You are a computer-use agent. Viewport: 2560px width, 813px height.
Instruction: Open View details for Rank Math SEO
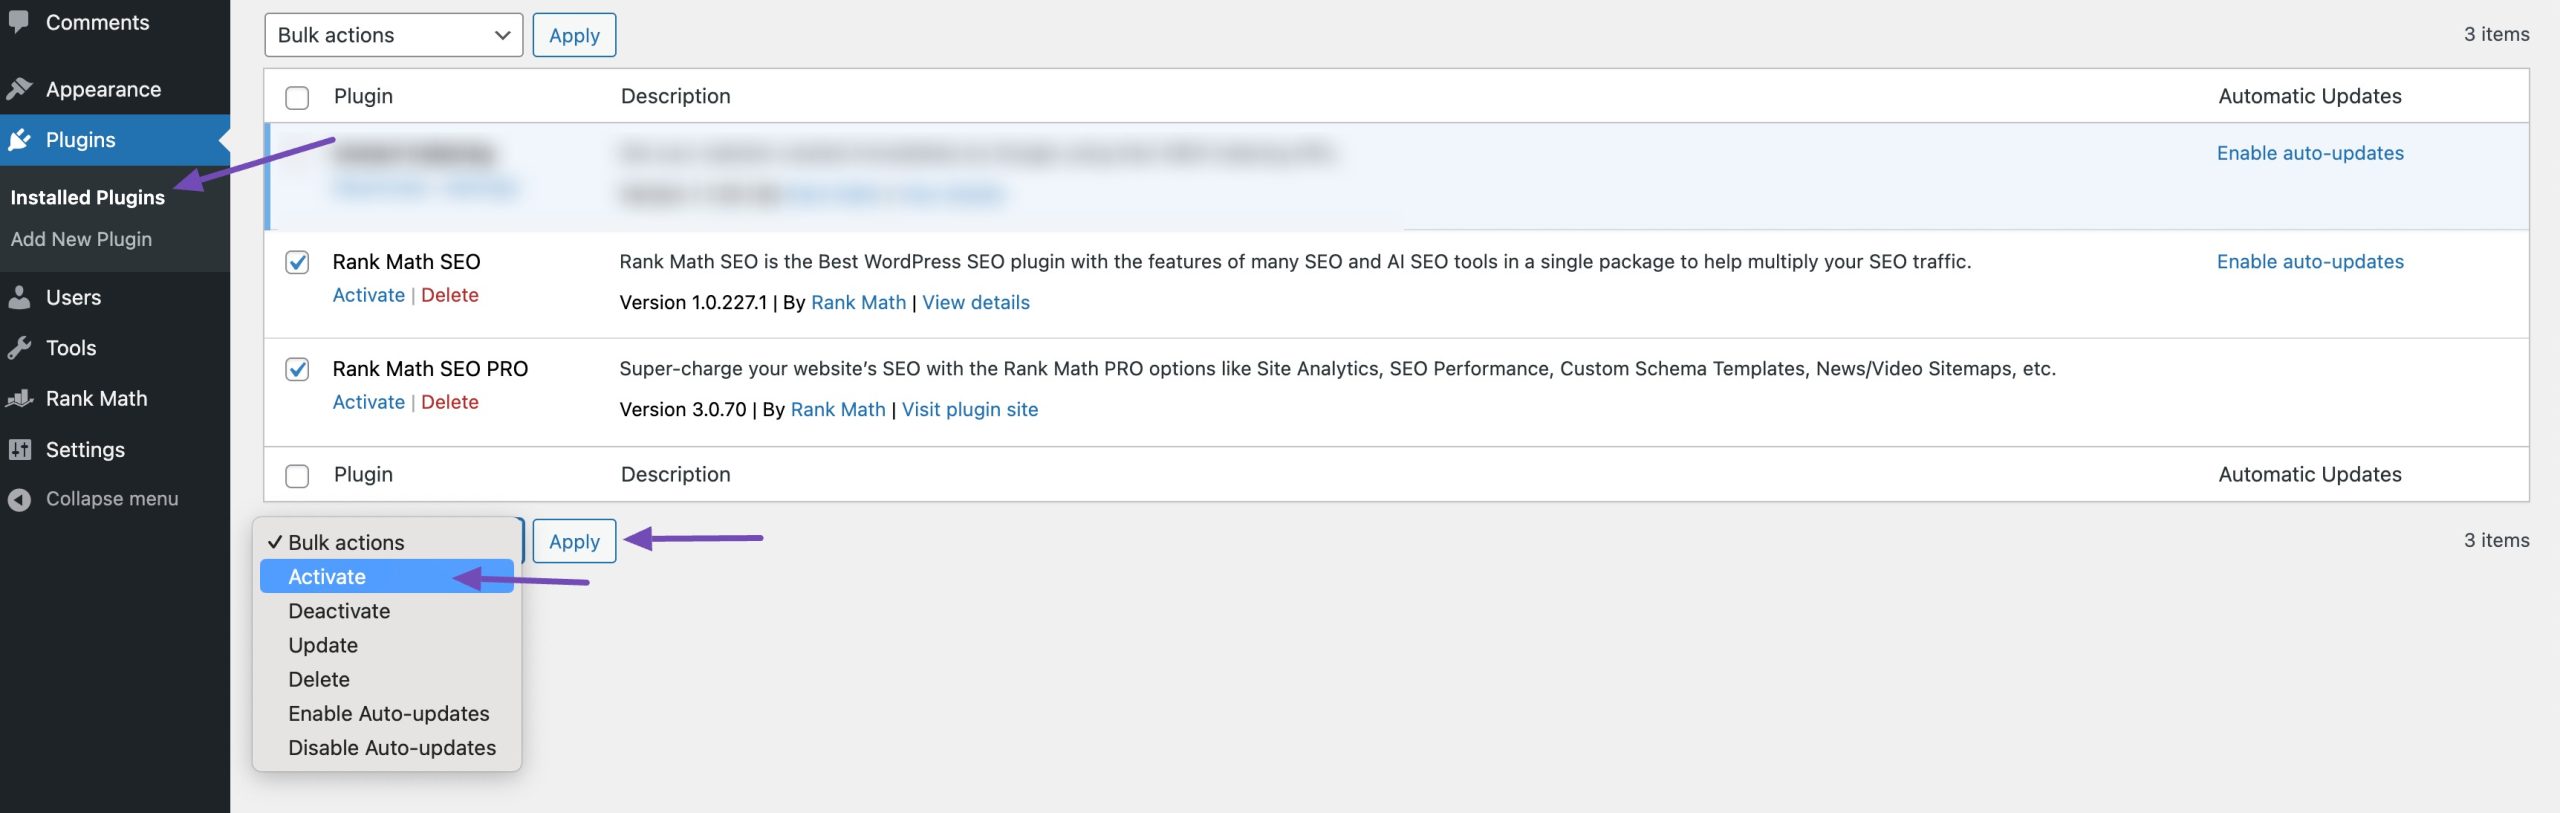tap(975, 302)
